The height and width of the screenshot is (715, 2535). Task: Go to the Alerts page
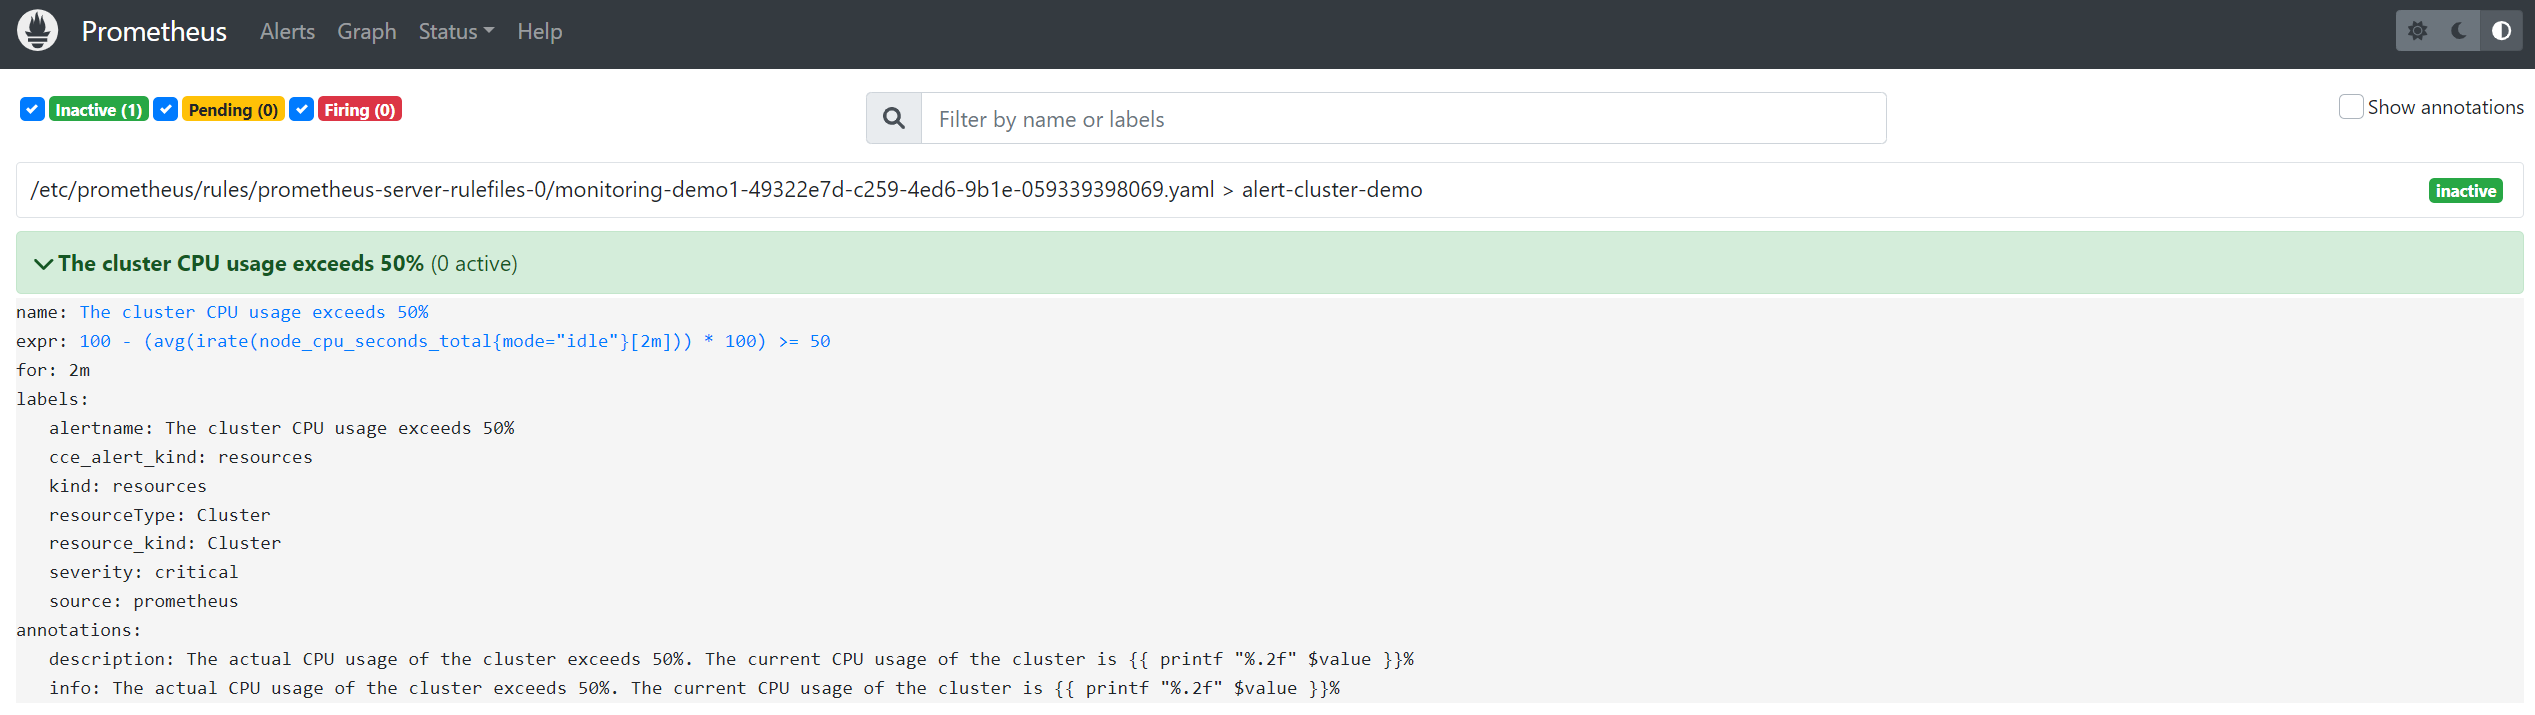click(287, 32)
